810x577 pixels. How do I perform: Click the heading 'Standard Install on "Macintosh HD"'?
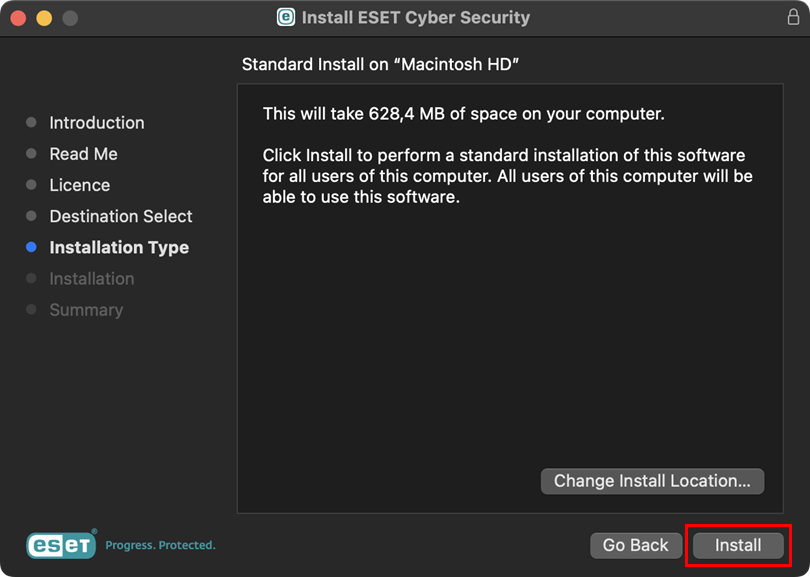coord(380,65)
